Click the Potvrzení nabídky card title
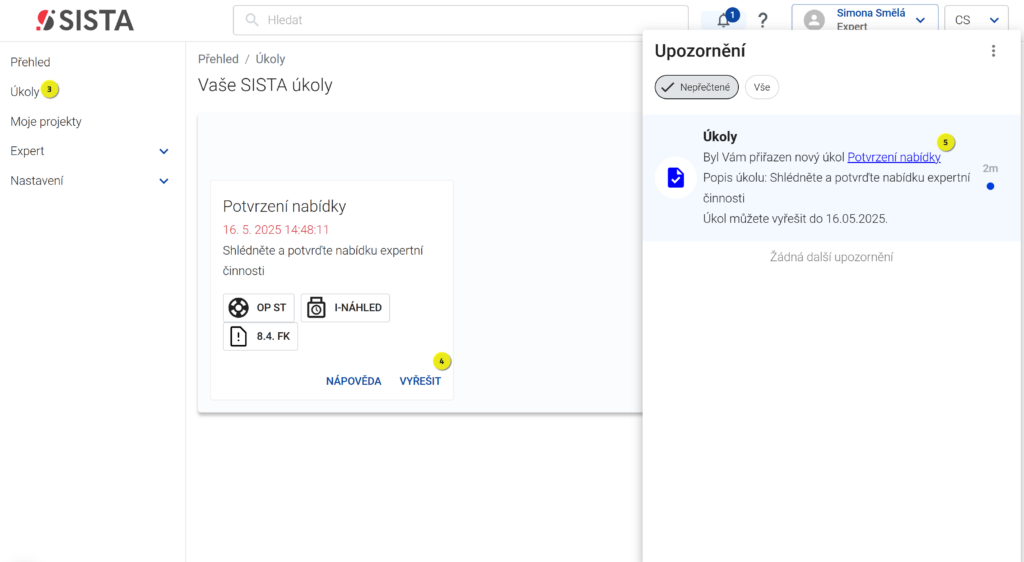 tap(284, 206)
